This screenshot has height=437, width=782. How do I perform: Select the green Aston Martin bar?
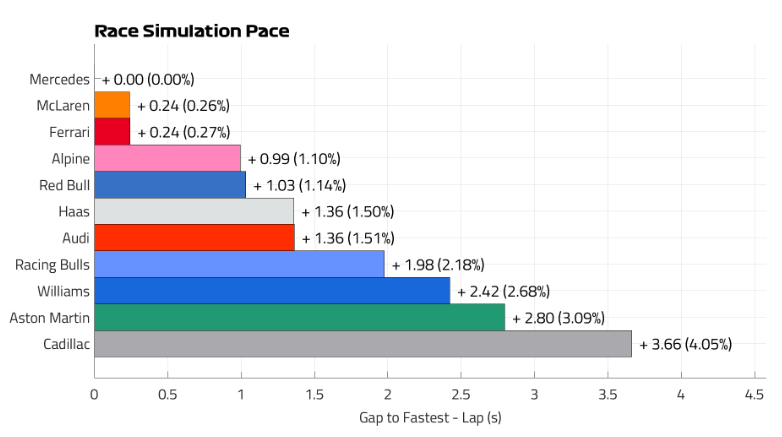pyautogui.click(x=299, y=318)
